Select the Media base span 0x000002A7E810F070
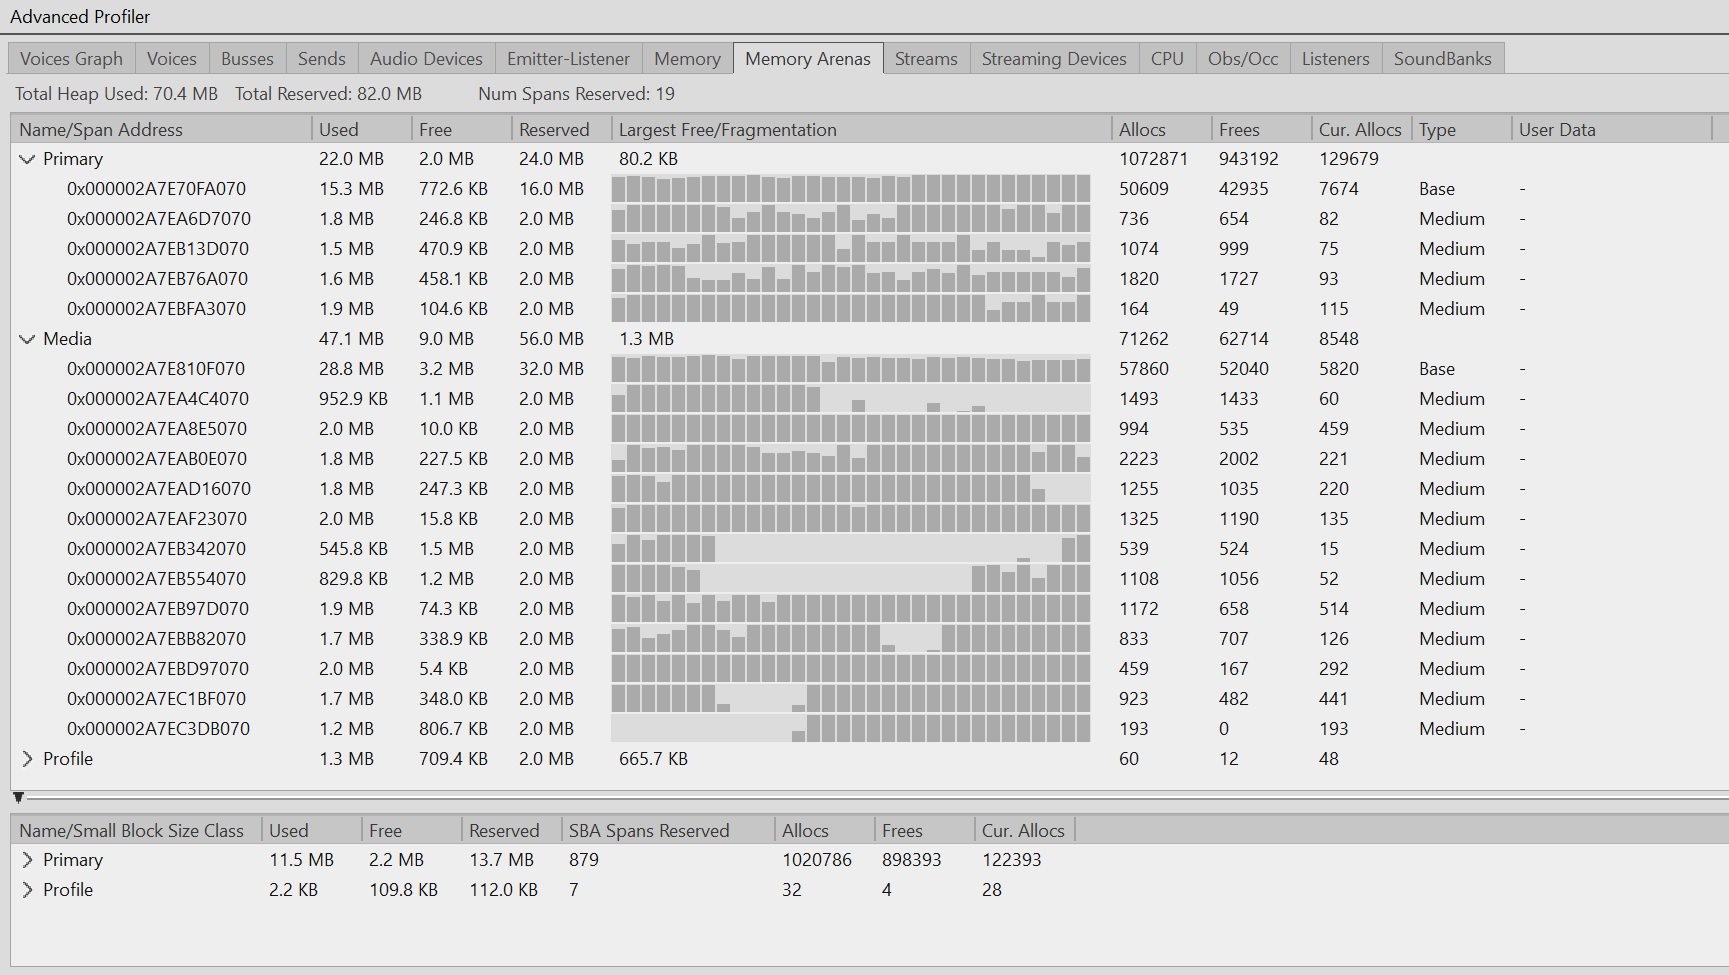This screenshot has height=975, width=1729. [x=156, y=369]
